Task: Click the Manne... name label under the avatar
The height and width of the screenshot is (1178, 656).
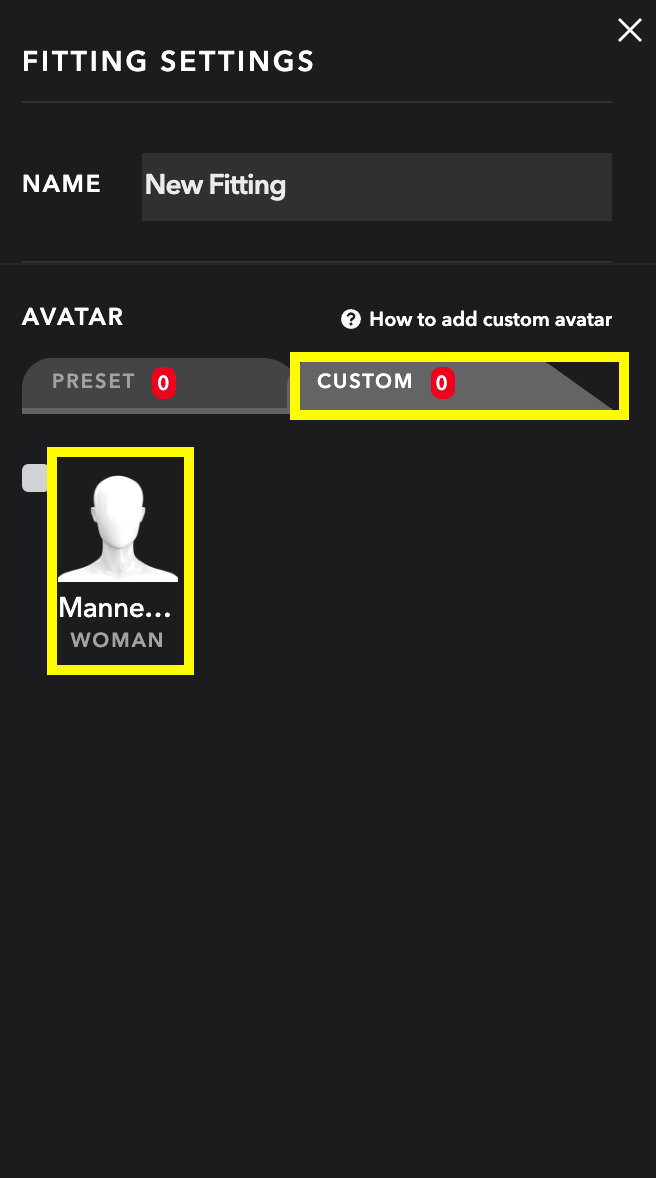Action: pos(114,607)
